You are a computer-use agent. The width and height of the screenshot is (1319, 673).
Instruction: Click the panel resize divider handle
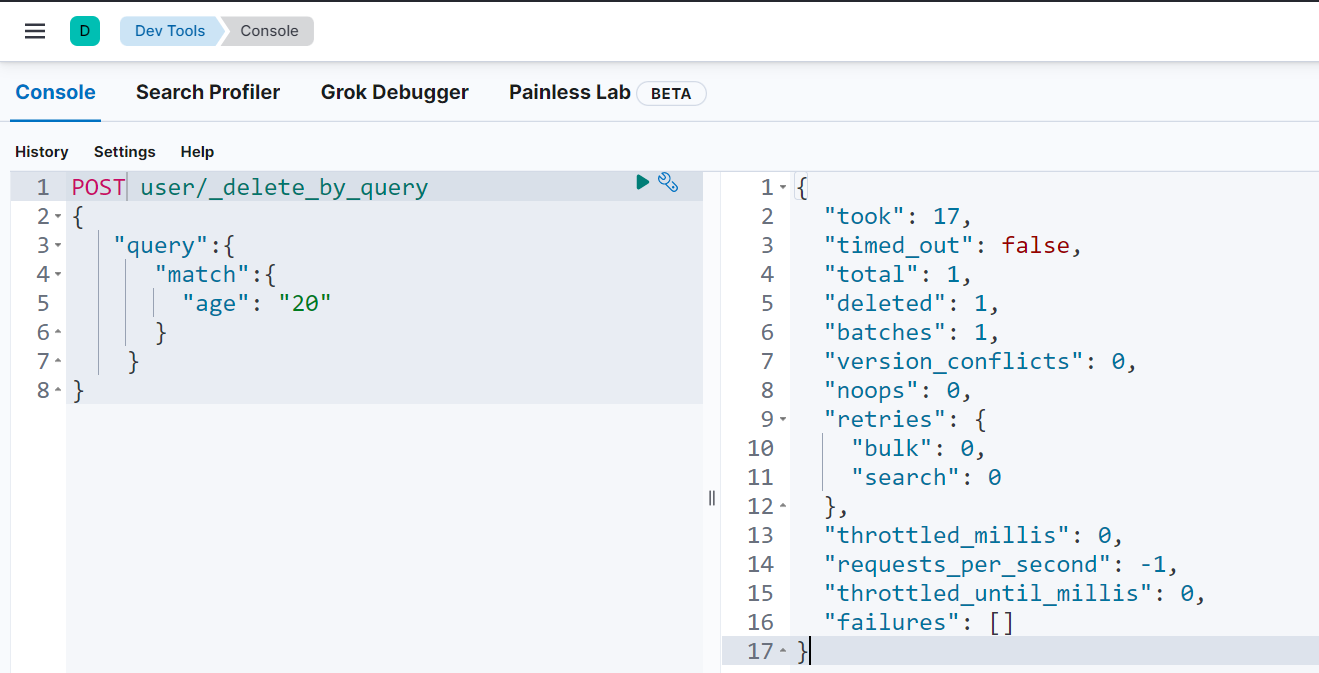click(712, 498)
